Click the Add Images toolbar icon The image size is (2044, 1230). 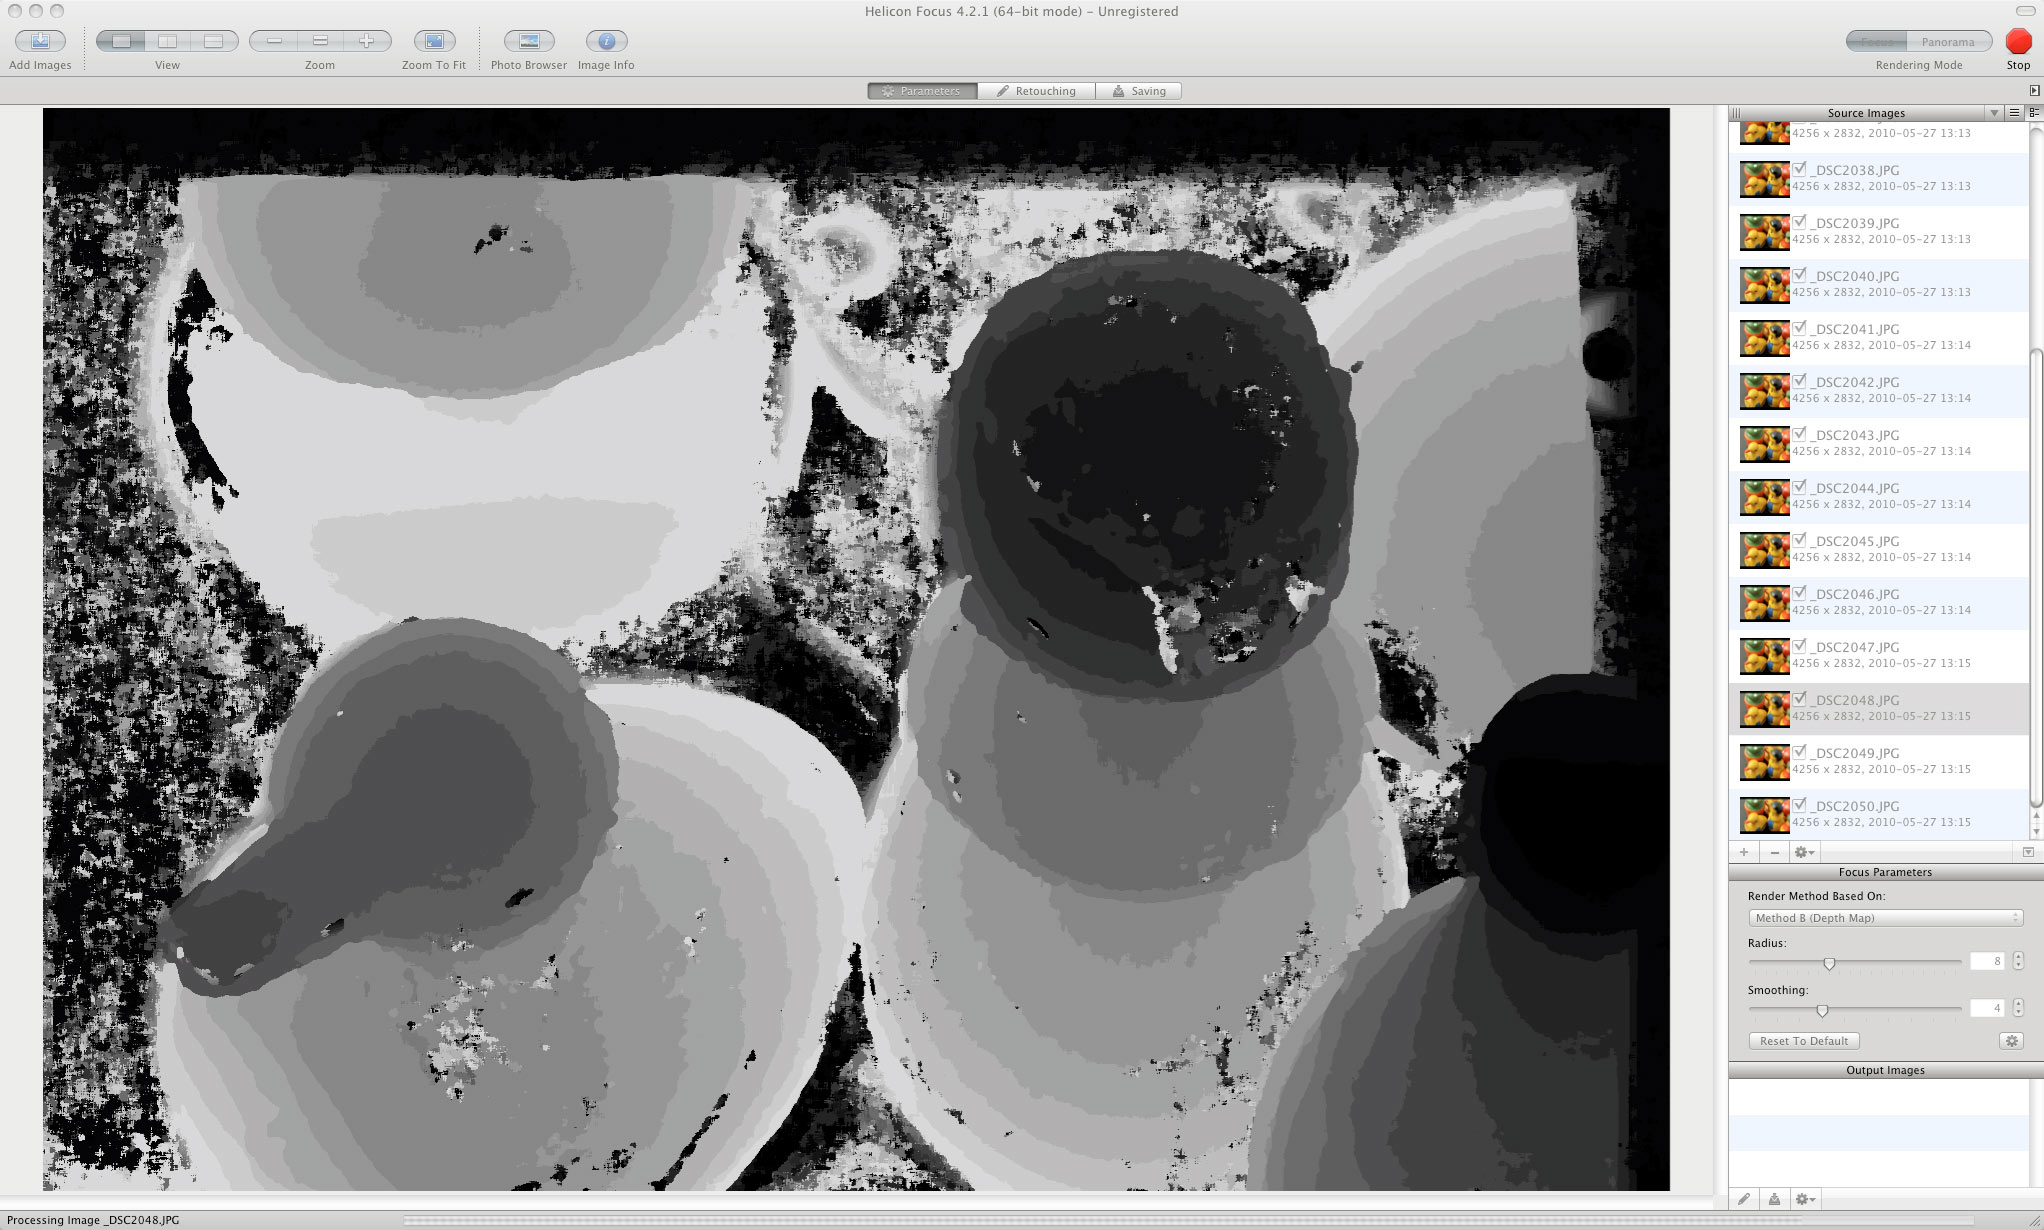tap(40, 41)
